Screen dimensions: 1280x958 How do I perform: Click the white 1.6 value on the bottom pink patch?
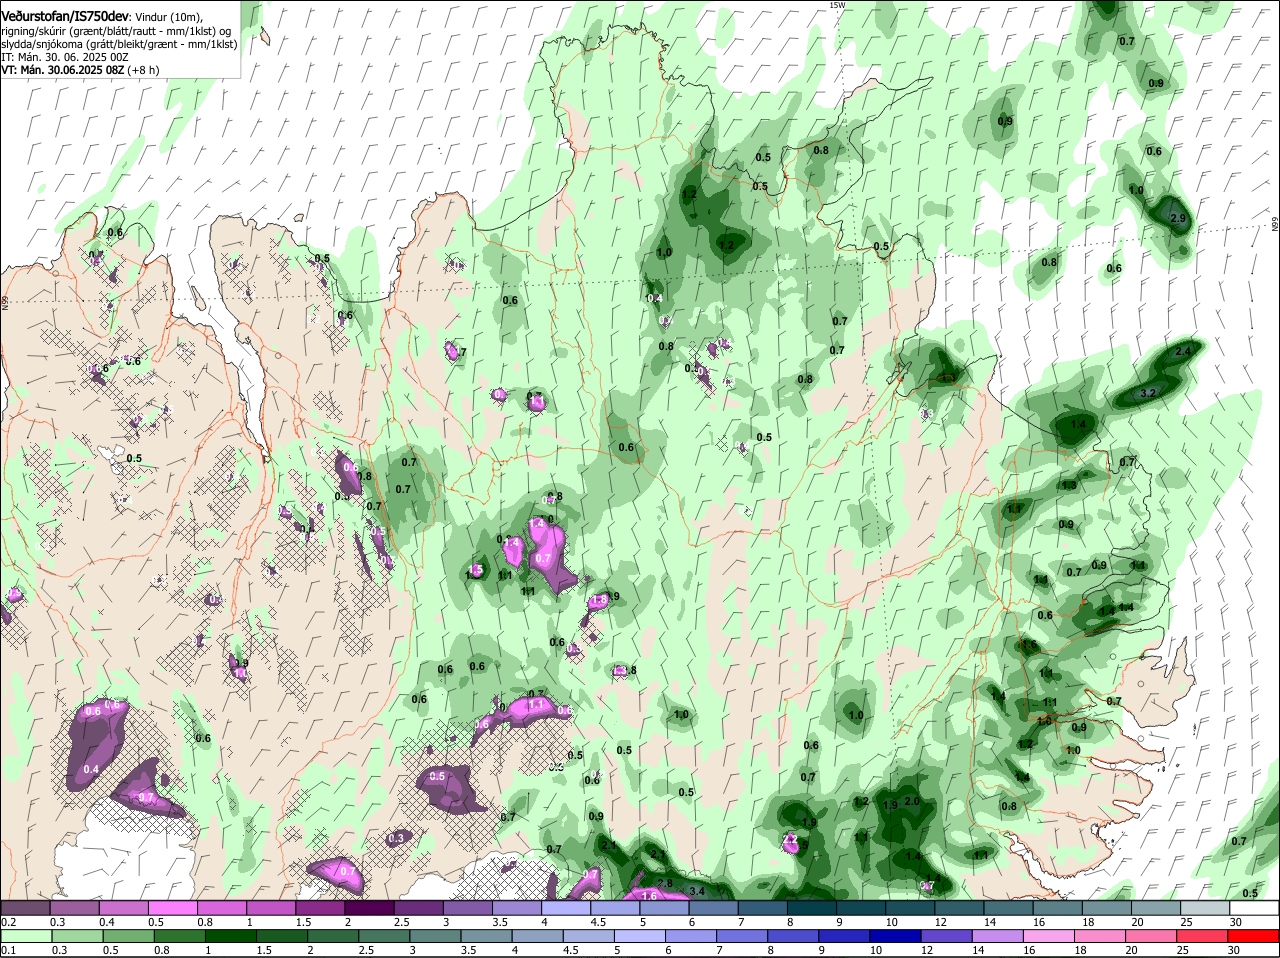pyautogui.click(x=648, y=896)
